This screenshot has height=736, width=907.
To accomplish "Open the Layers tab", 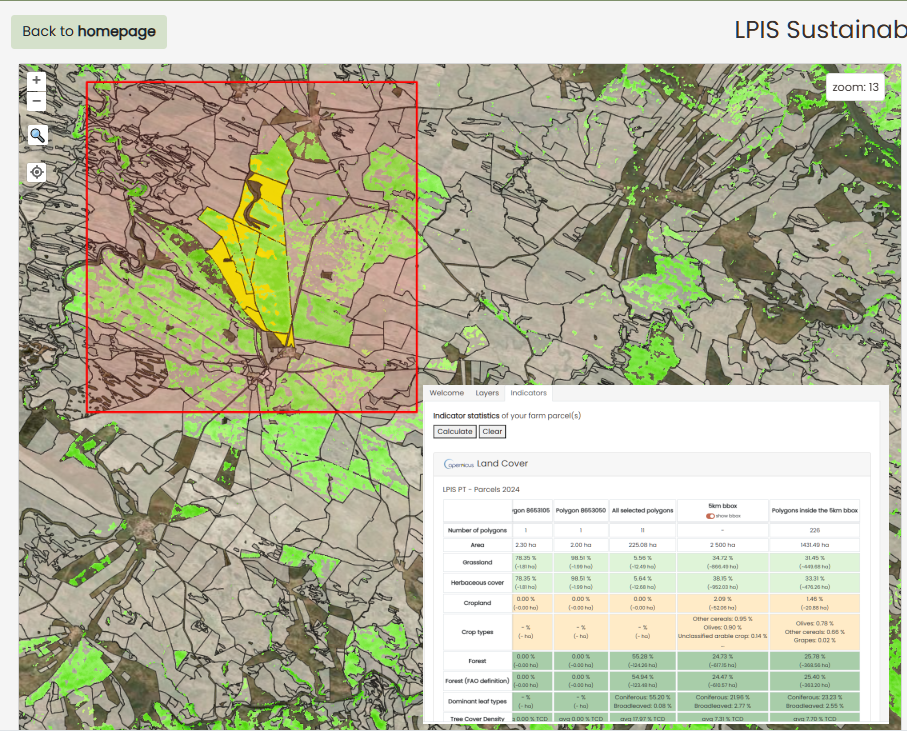I will pos(487,393).
